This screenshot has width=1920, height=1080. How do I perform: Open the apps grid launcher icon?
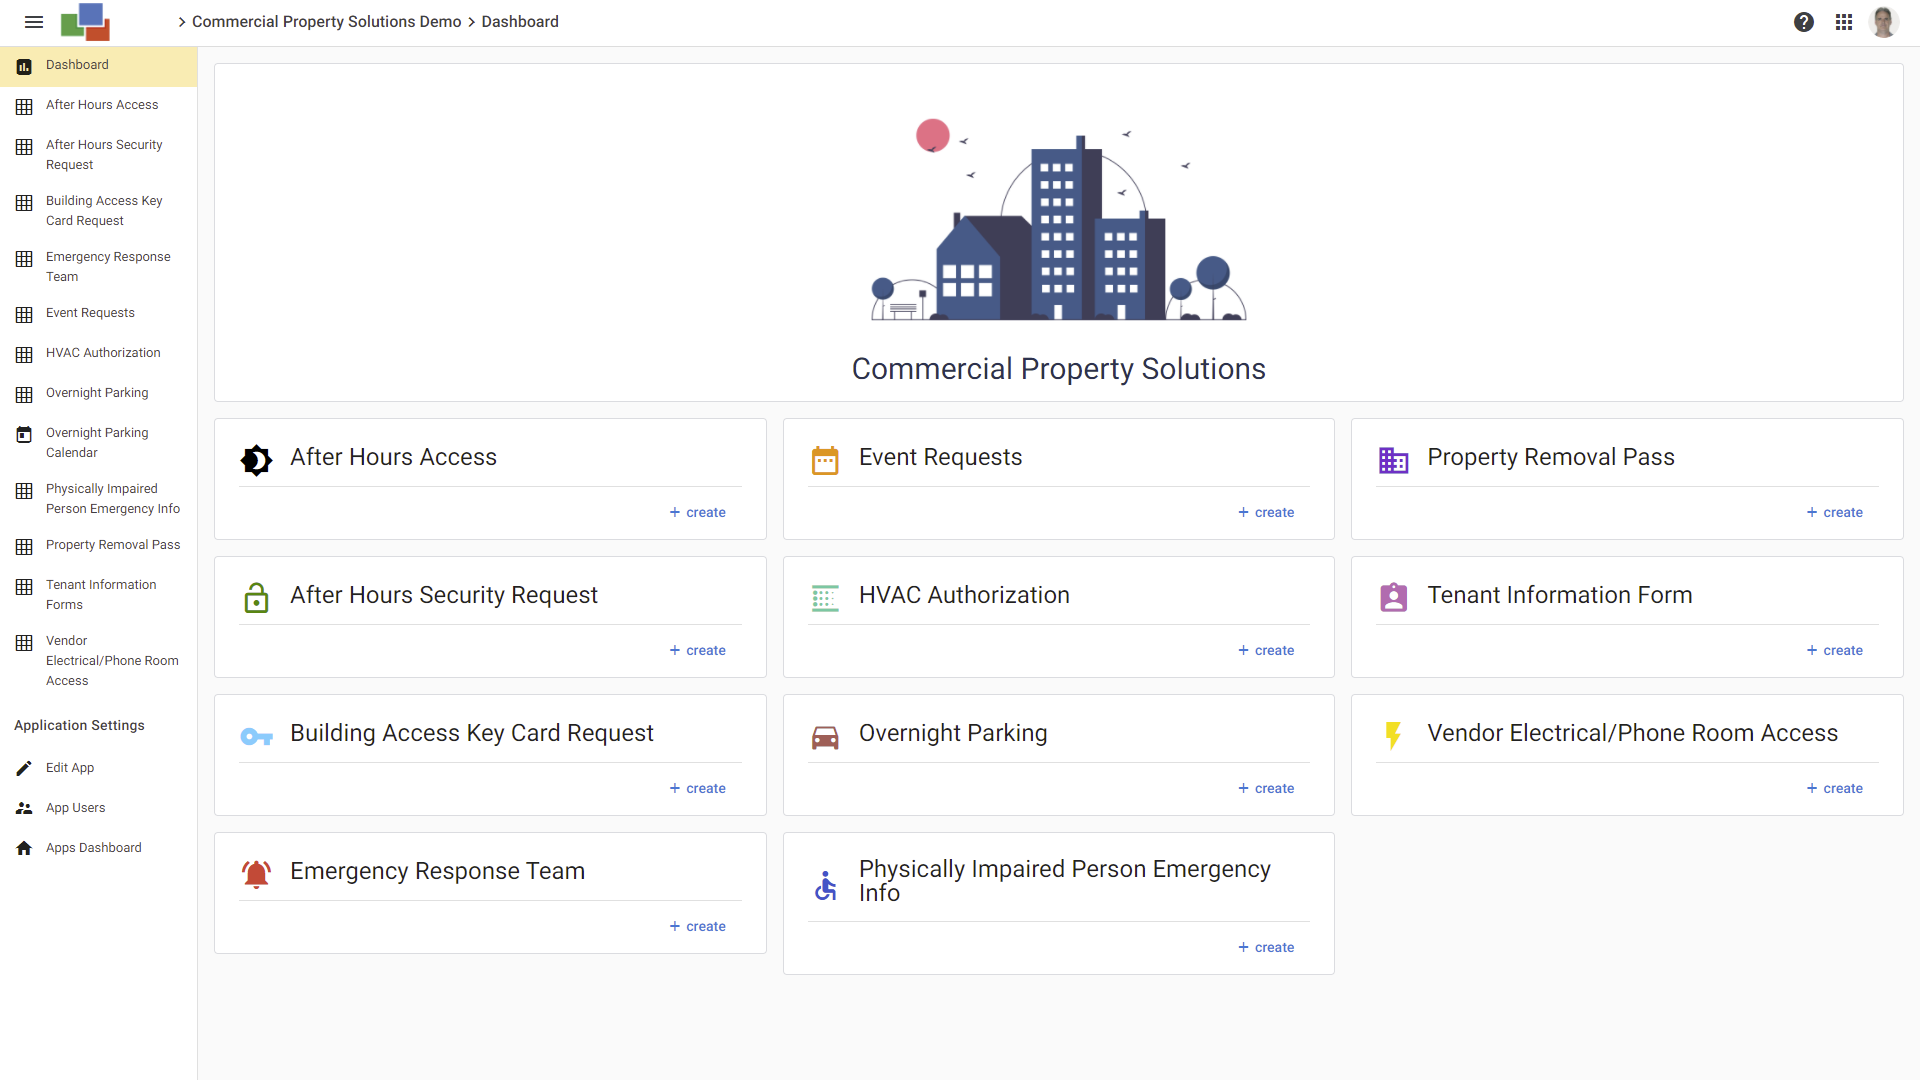pos(1844,22)
